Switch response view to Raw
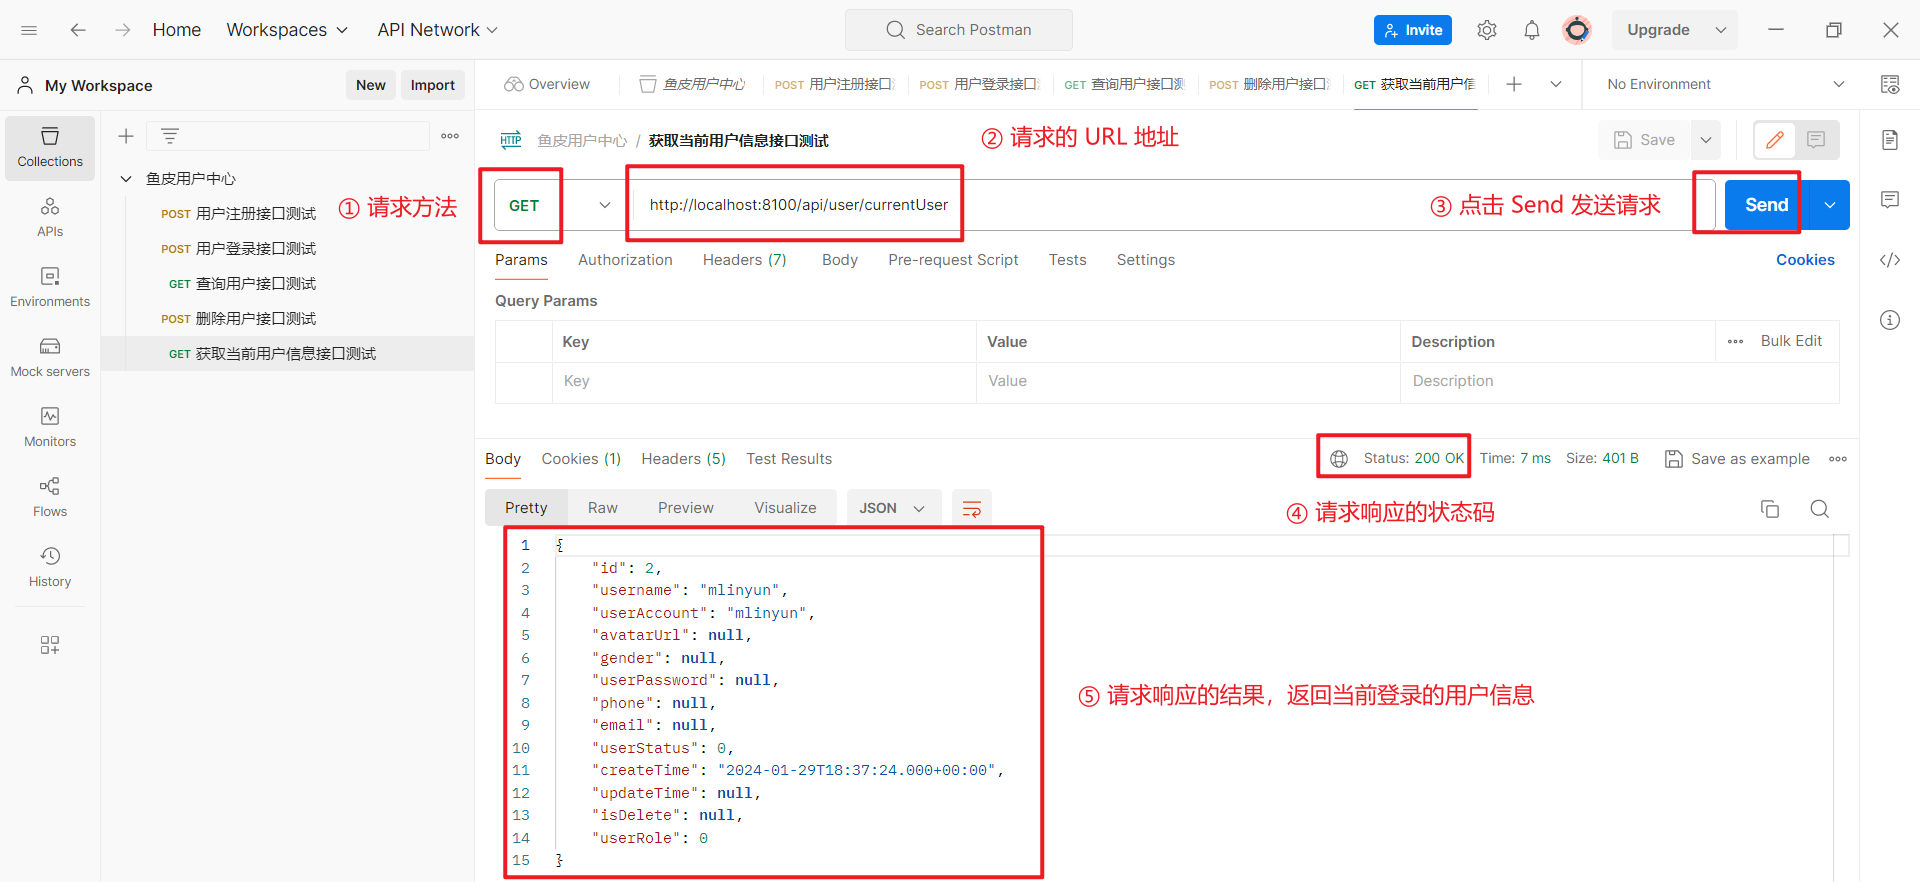1920x882 pixels. point(602,508)
